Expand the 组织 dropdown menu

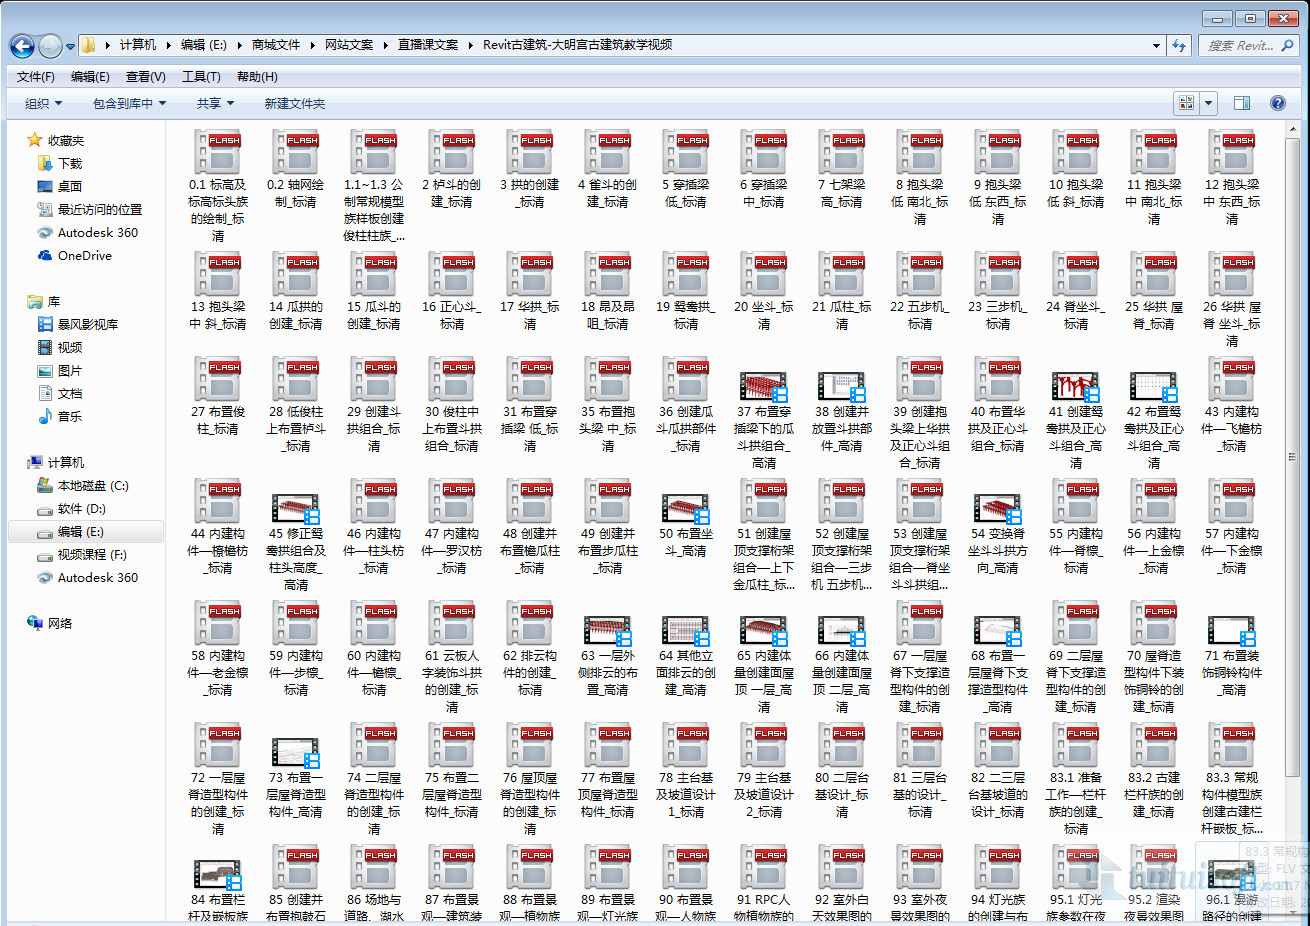click(x=43, y=104)
